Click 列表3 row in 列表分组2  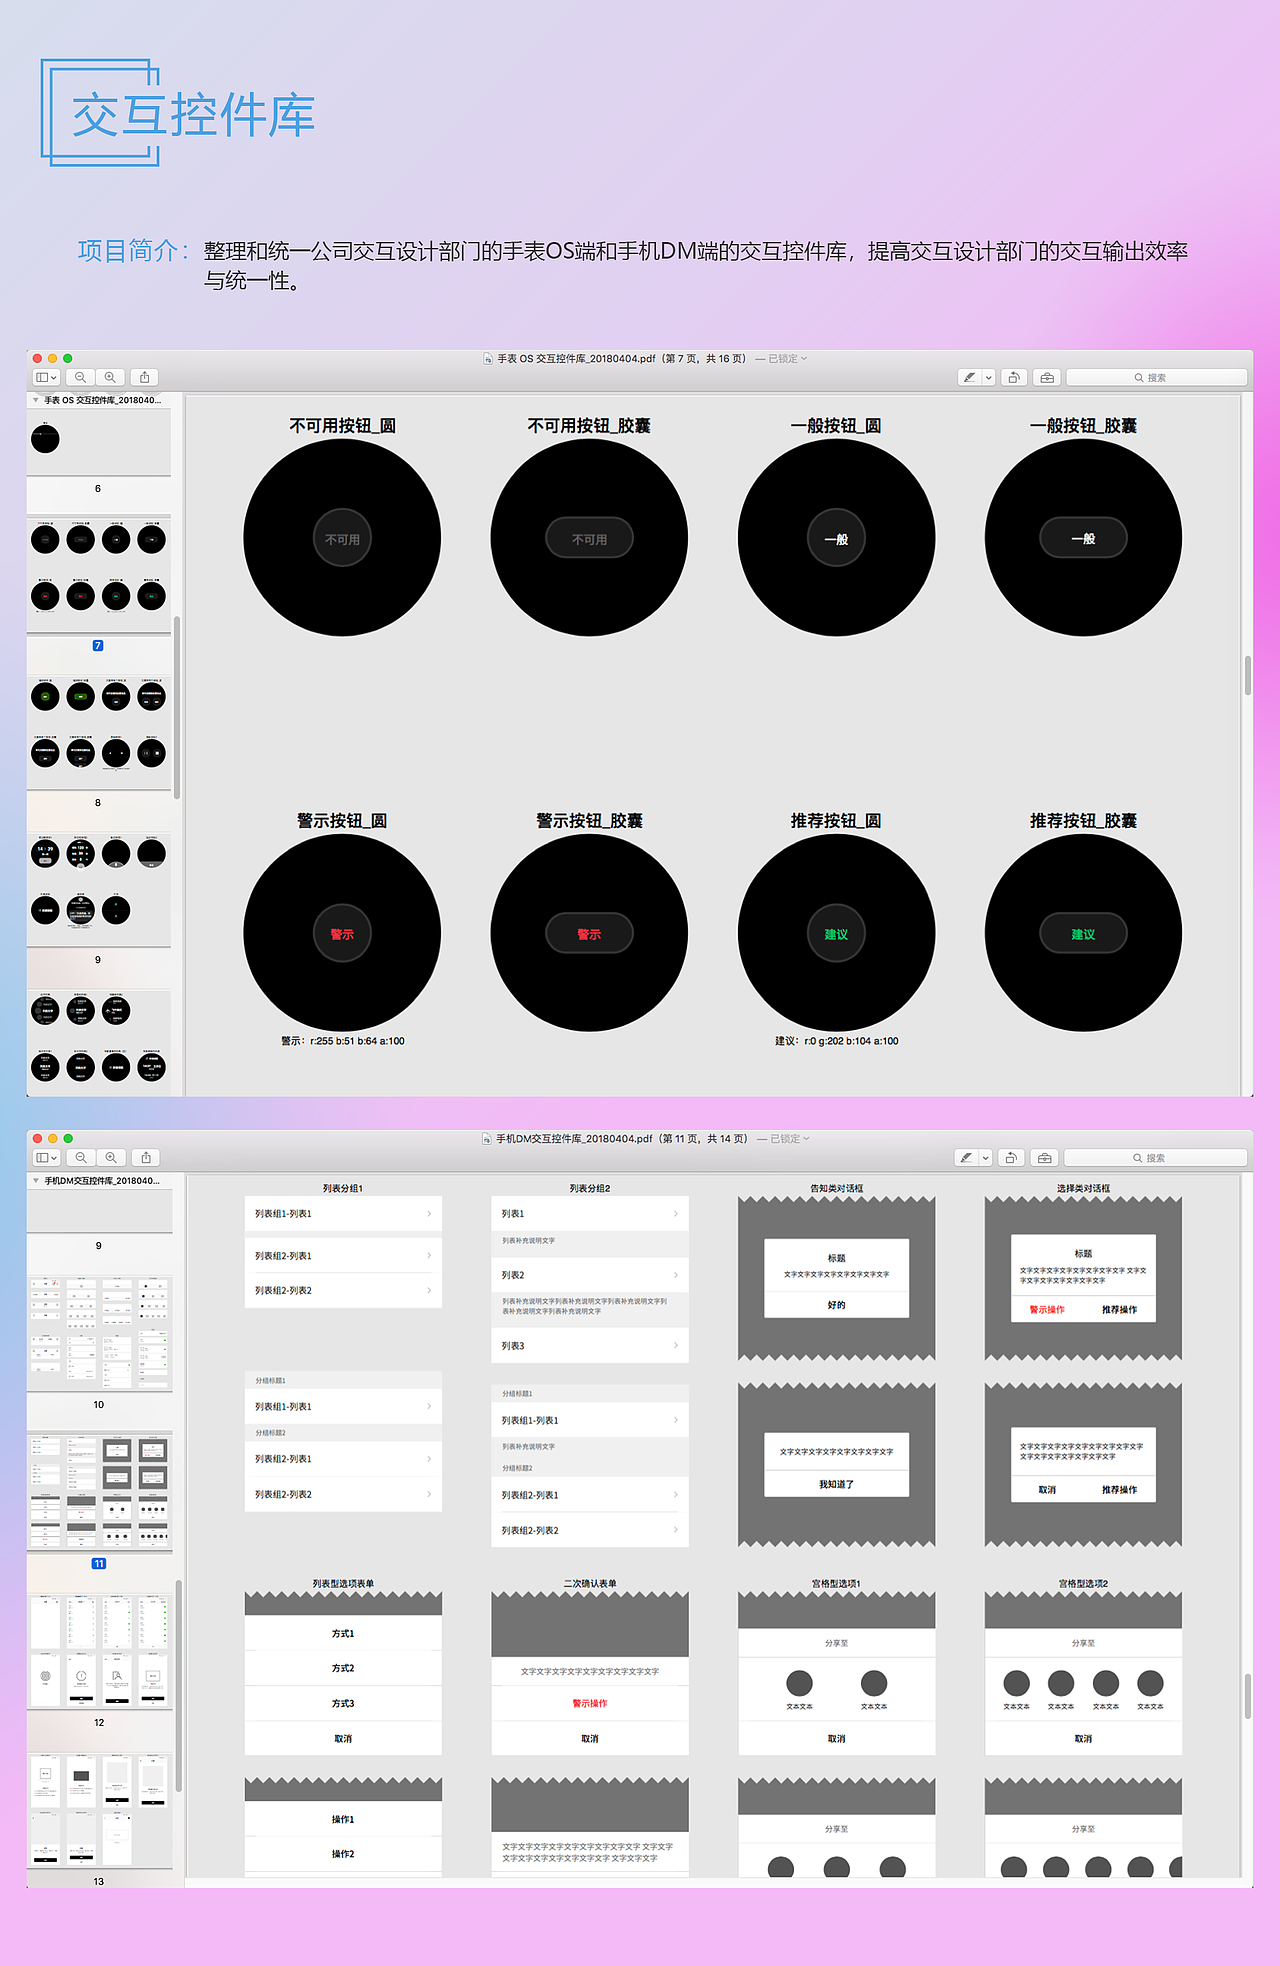590,1345
